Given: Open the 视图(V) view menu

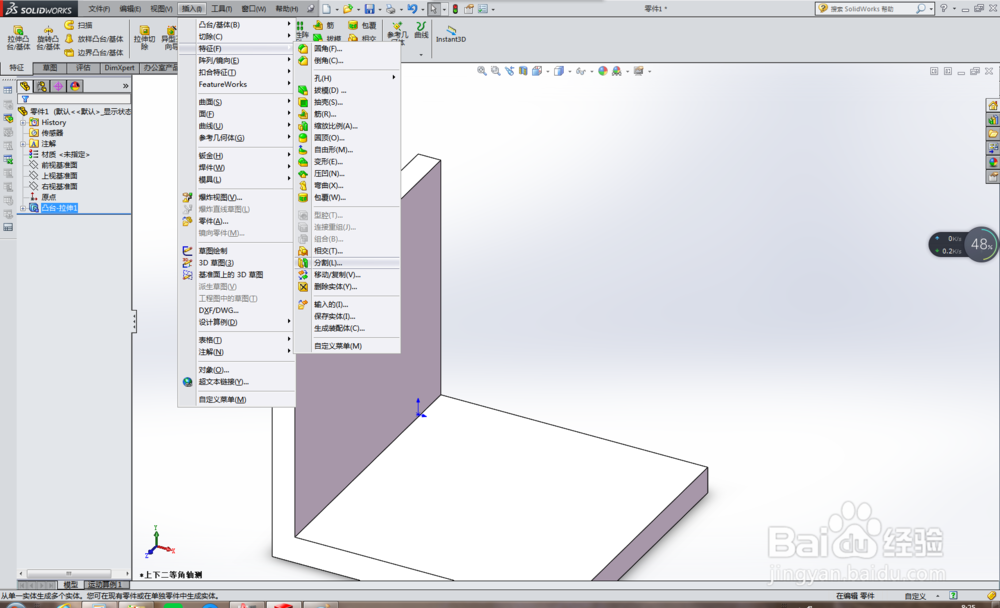Looking at the screenshot, I should coord(161,9).
